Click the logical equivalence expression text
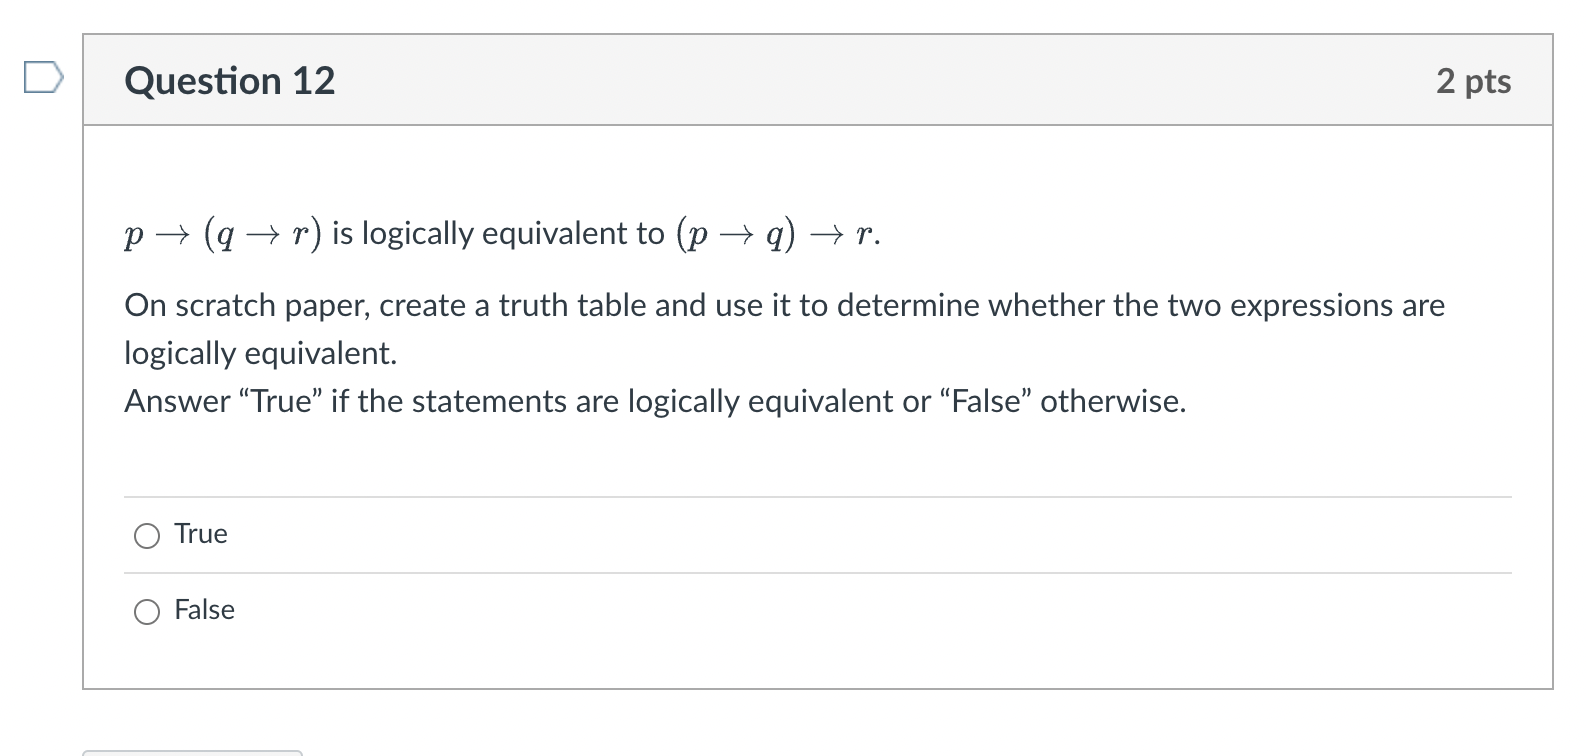 (498, 233)
